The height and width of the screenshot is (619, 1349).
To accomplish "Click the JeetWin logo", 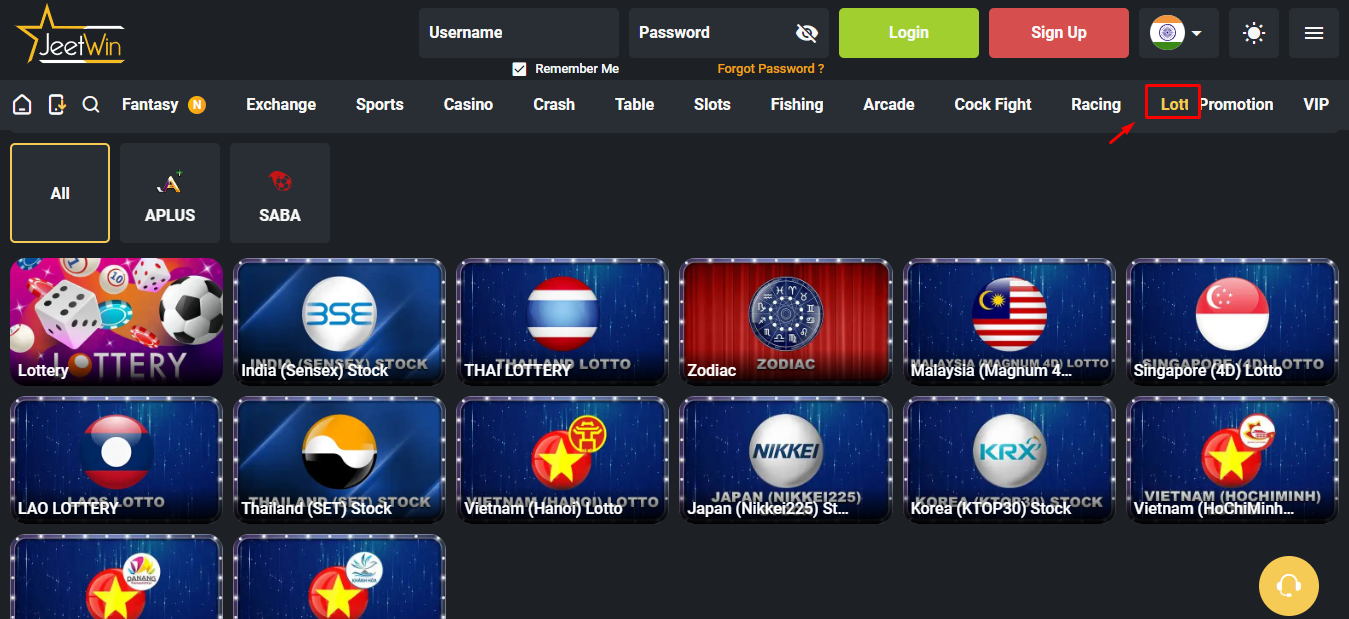I will [70, 35].
